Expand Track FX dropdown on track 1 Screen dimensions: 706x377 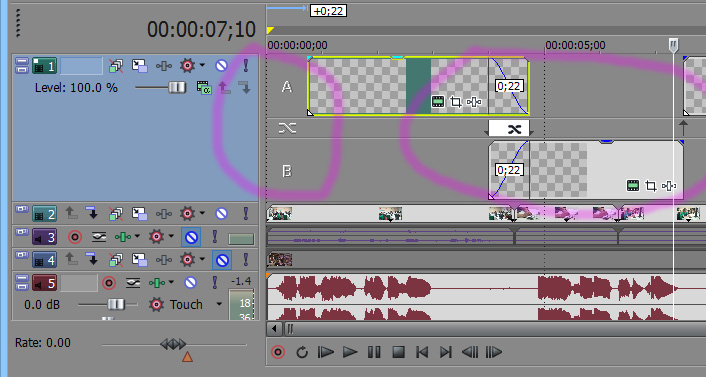point(202,66)
